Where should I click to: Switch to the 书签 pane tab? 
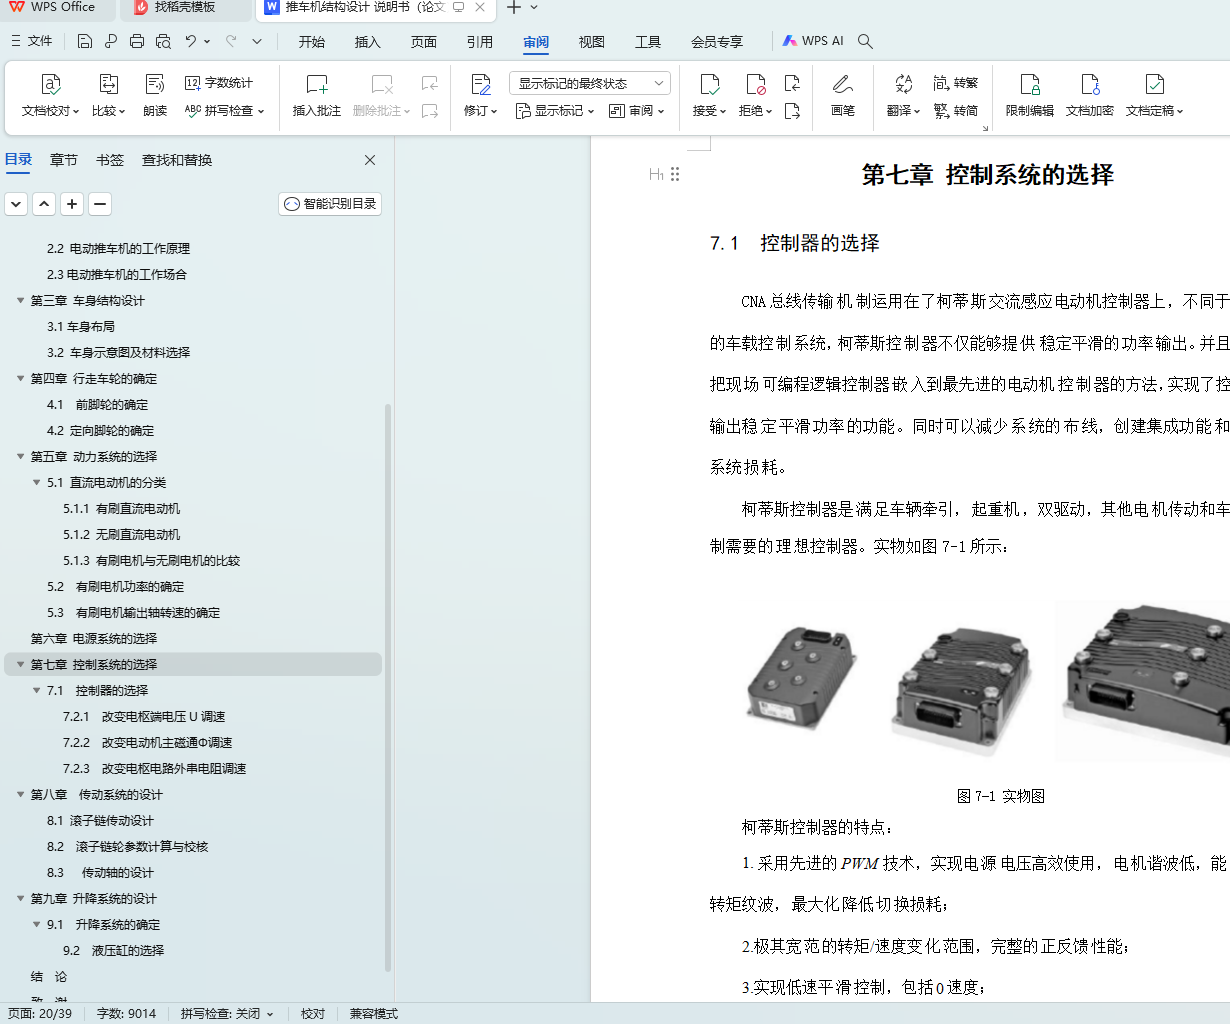pyautogui.click(x=110, y=160)
